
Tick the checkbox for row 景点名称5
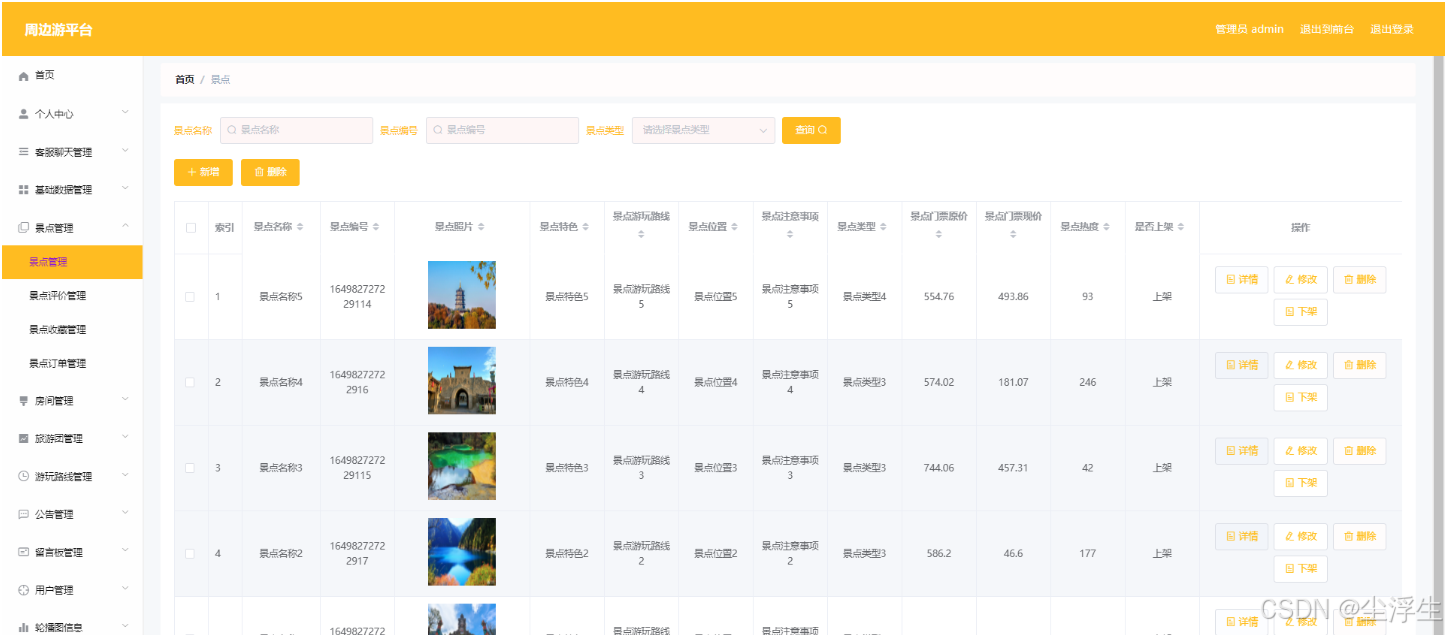[191, 297]
